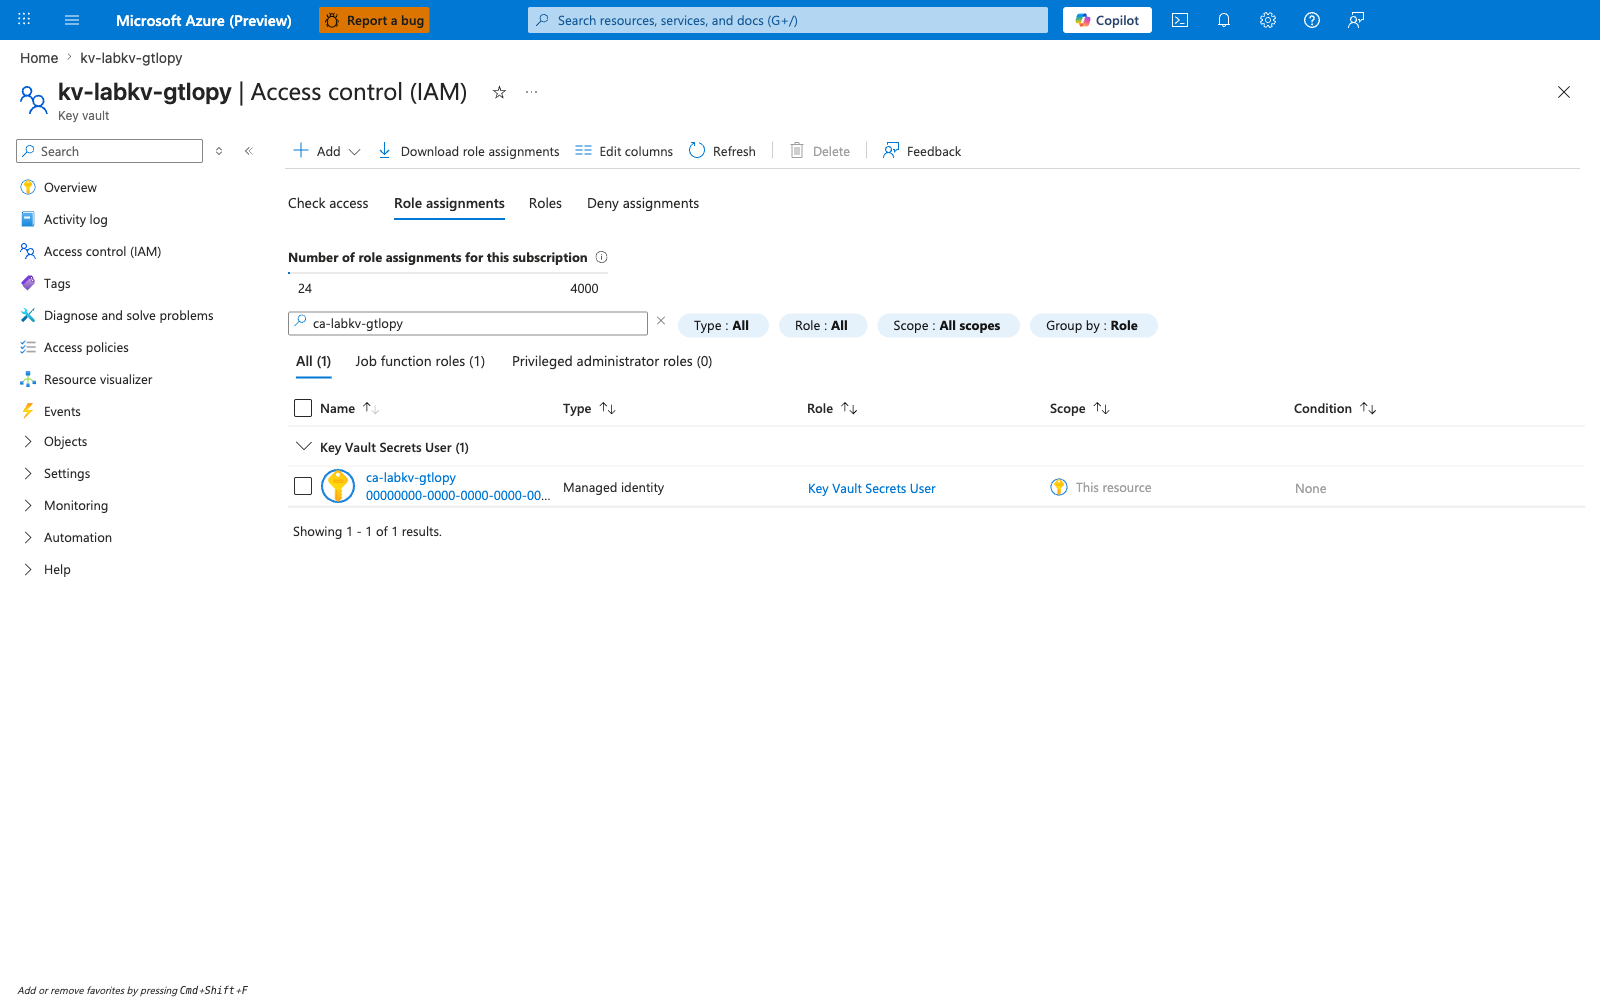Screen dimensions: 1600x1000
Task: Click the Refresh toolbar button
Action: click(x=722, y=151)
